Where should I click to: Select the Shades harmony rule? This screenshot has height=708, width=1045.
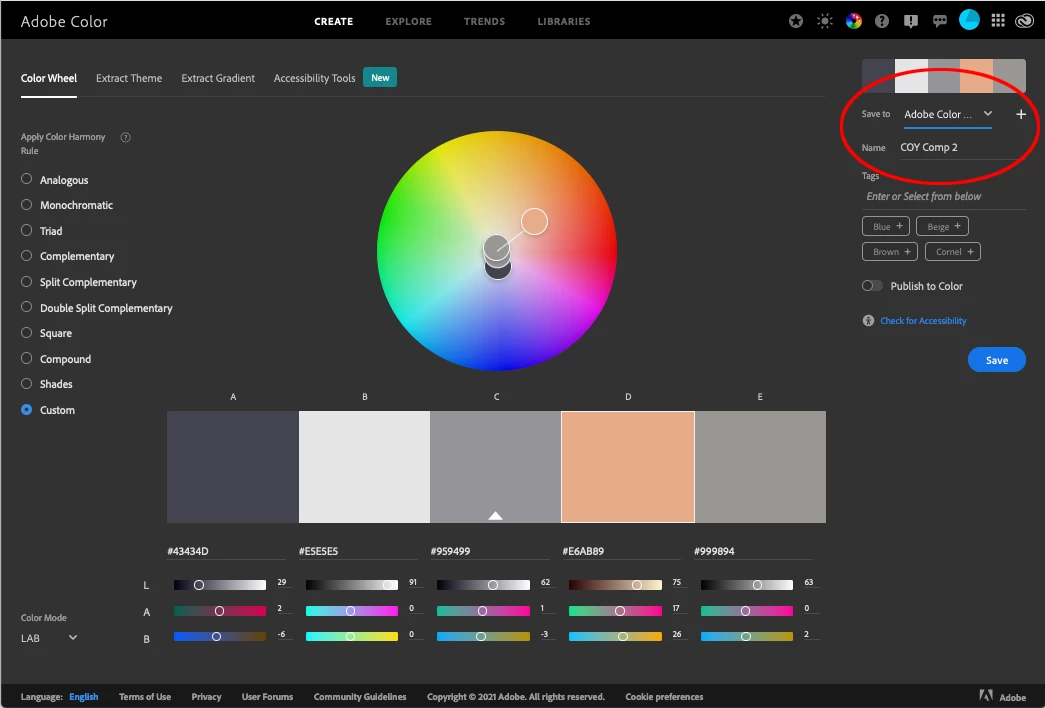tap(47, 385)
